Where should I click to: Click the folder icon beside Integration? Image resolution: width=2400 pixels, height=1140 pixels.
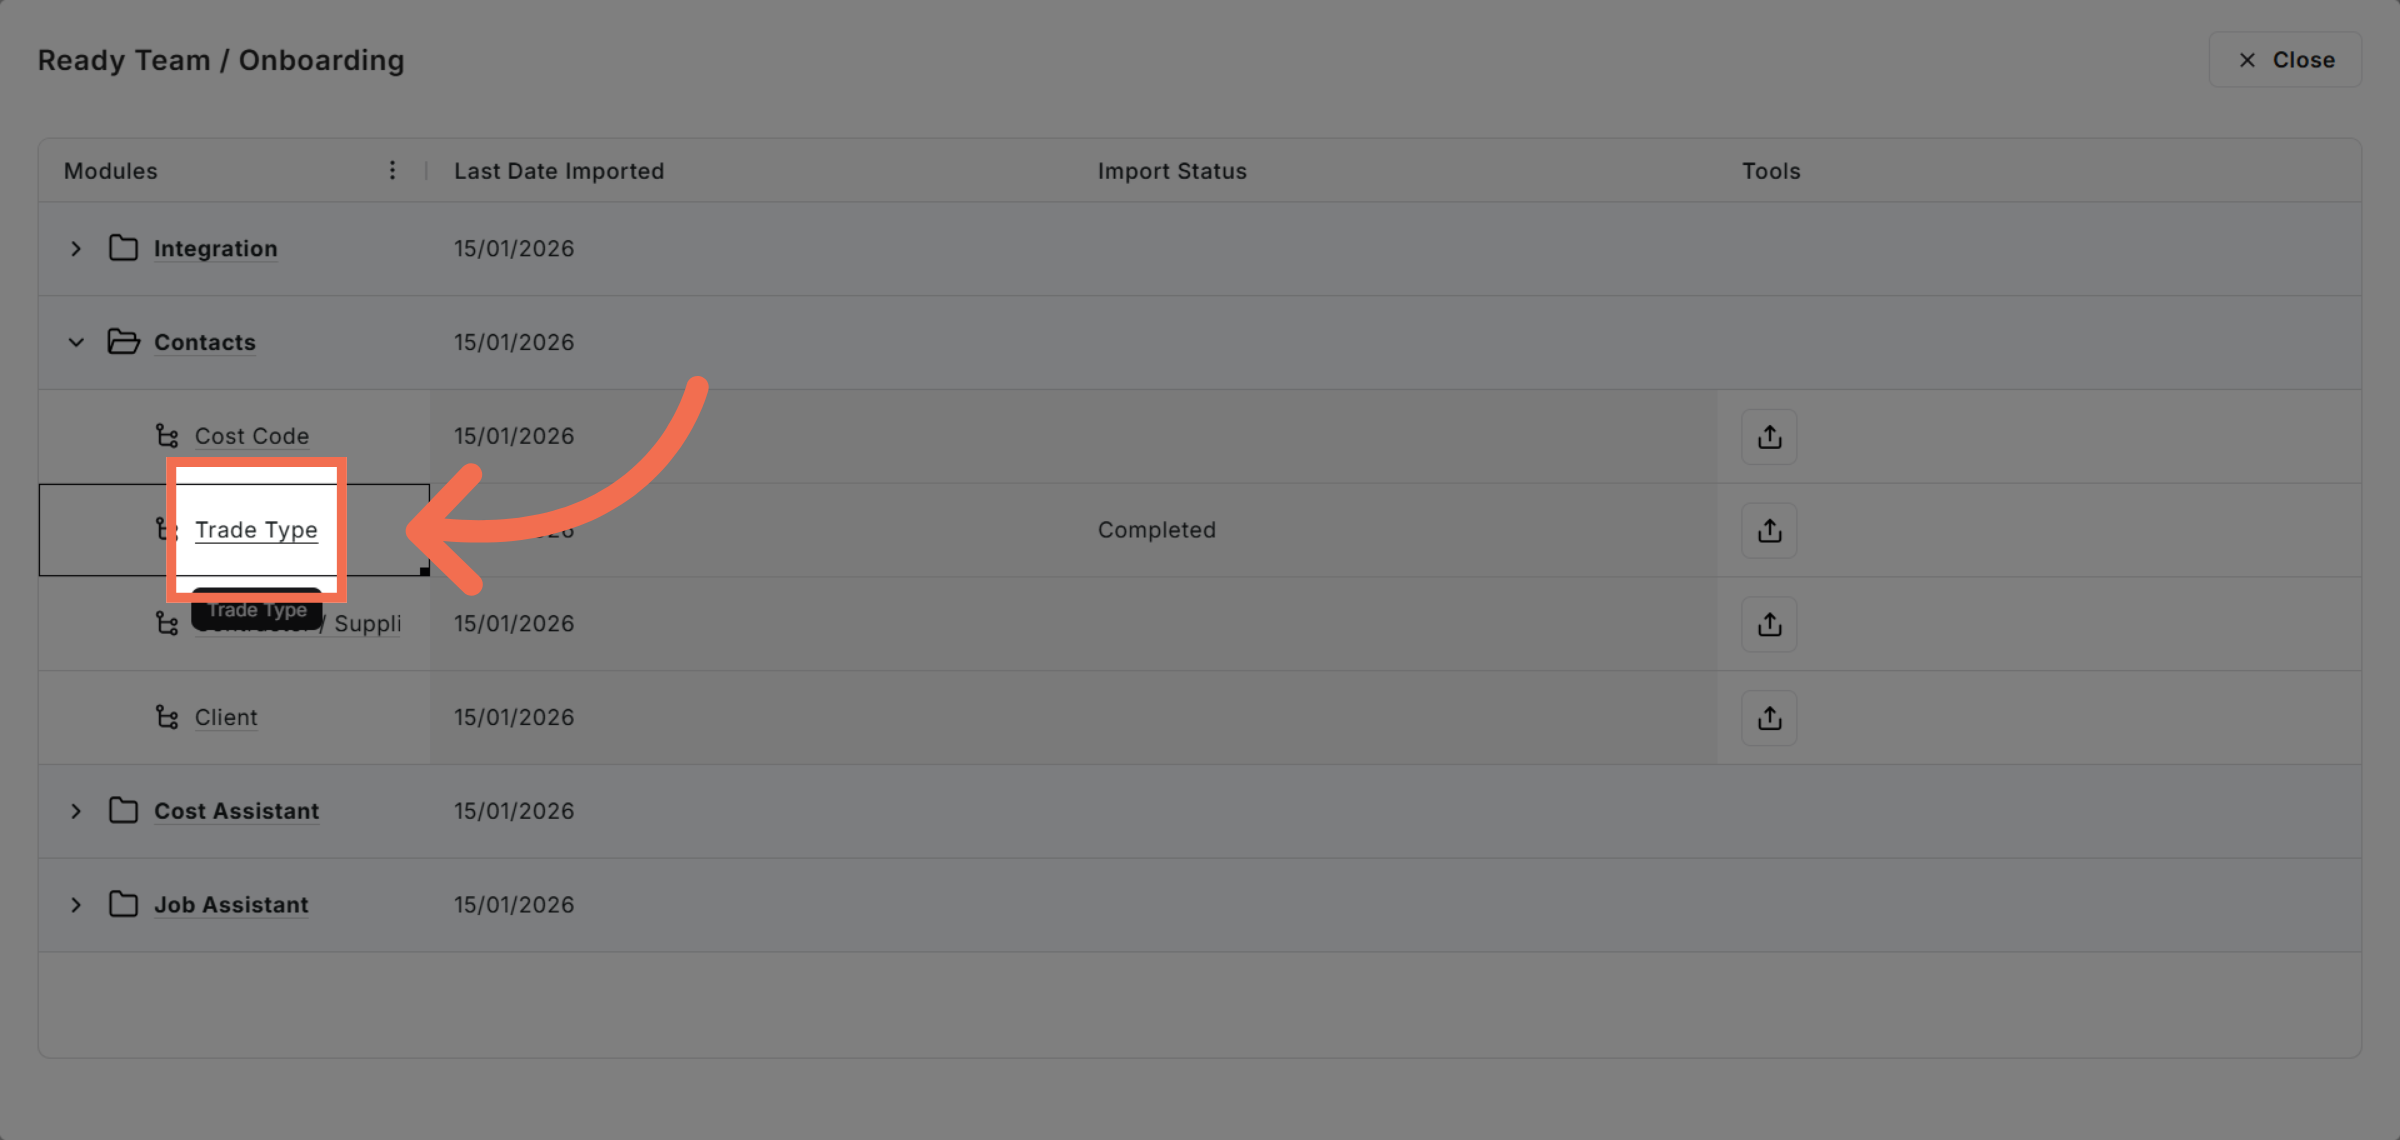(123, 248)
